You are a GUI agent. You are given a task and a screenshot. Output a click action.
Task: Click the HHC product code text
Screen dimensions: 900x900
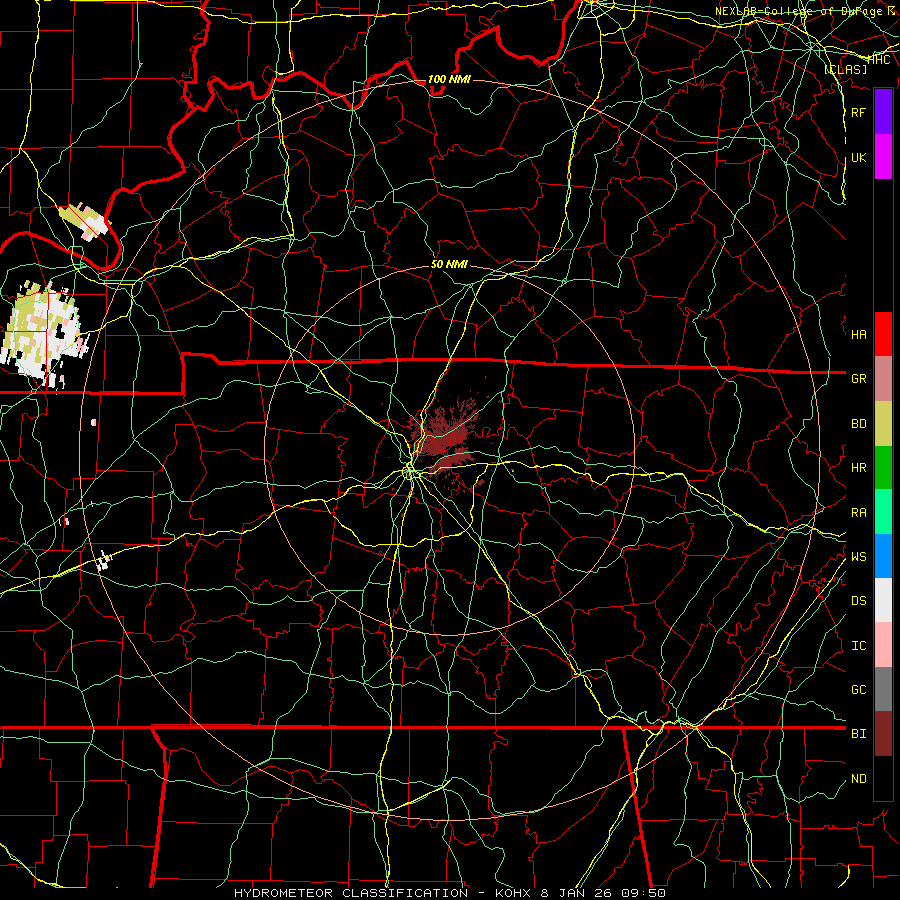tap(879, 60)
